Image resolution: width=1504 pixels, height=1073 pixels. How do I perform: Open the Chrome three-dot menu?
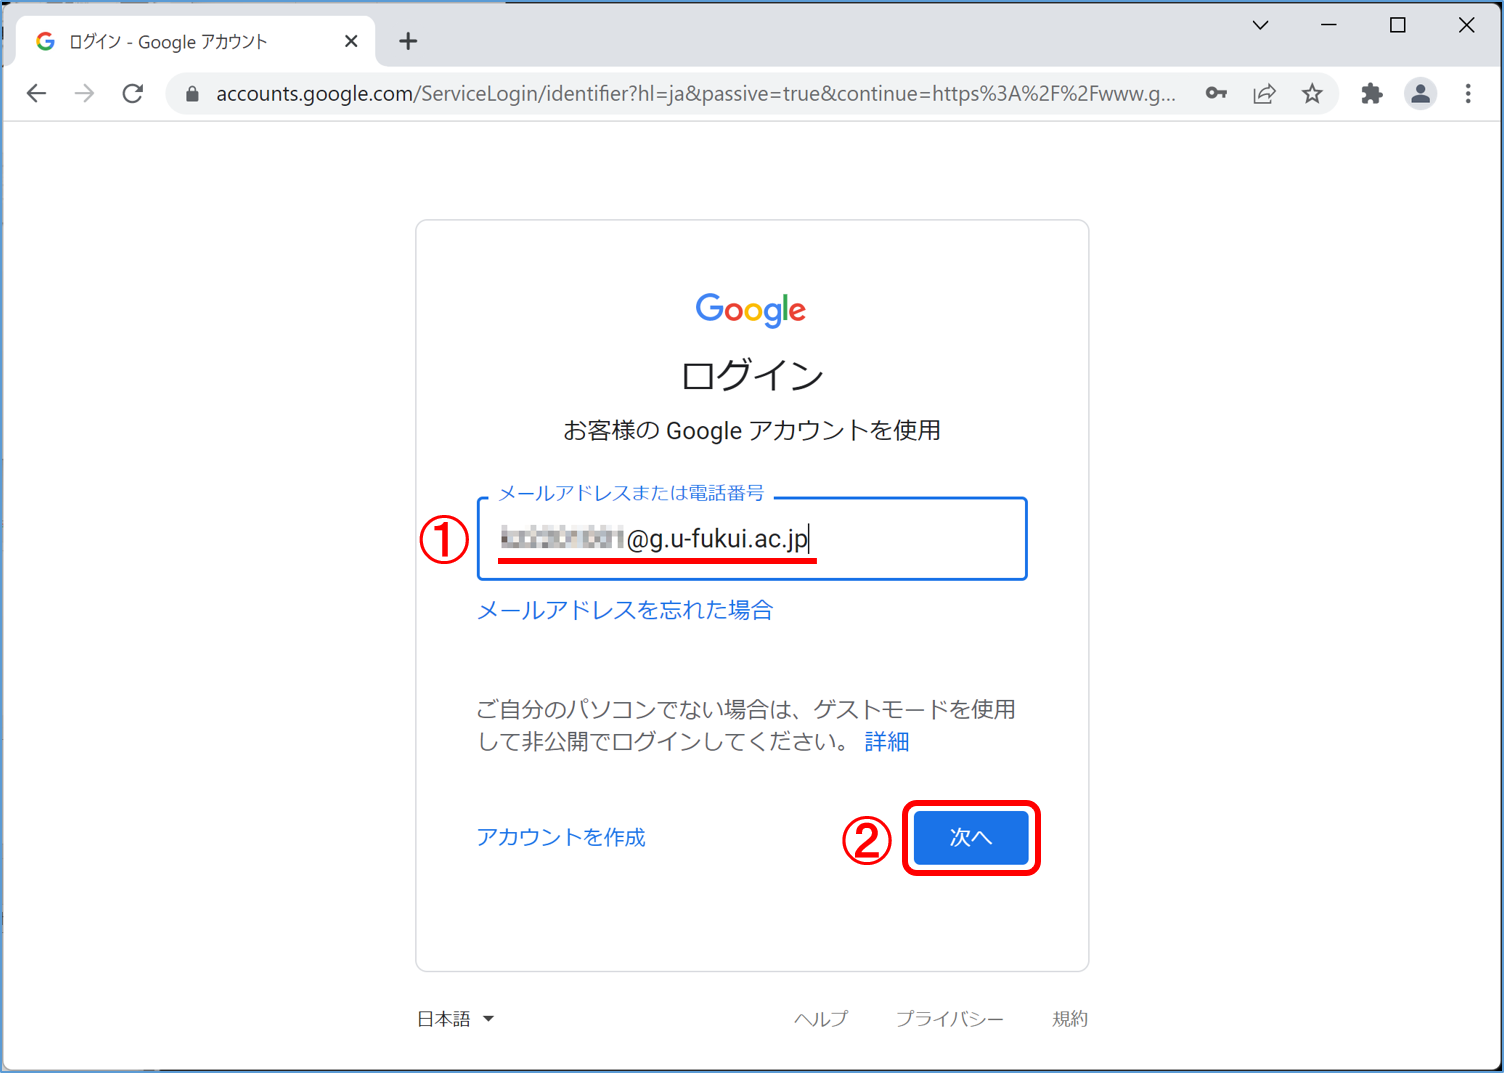coord(1468,93)
